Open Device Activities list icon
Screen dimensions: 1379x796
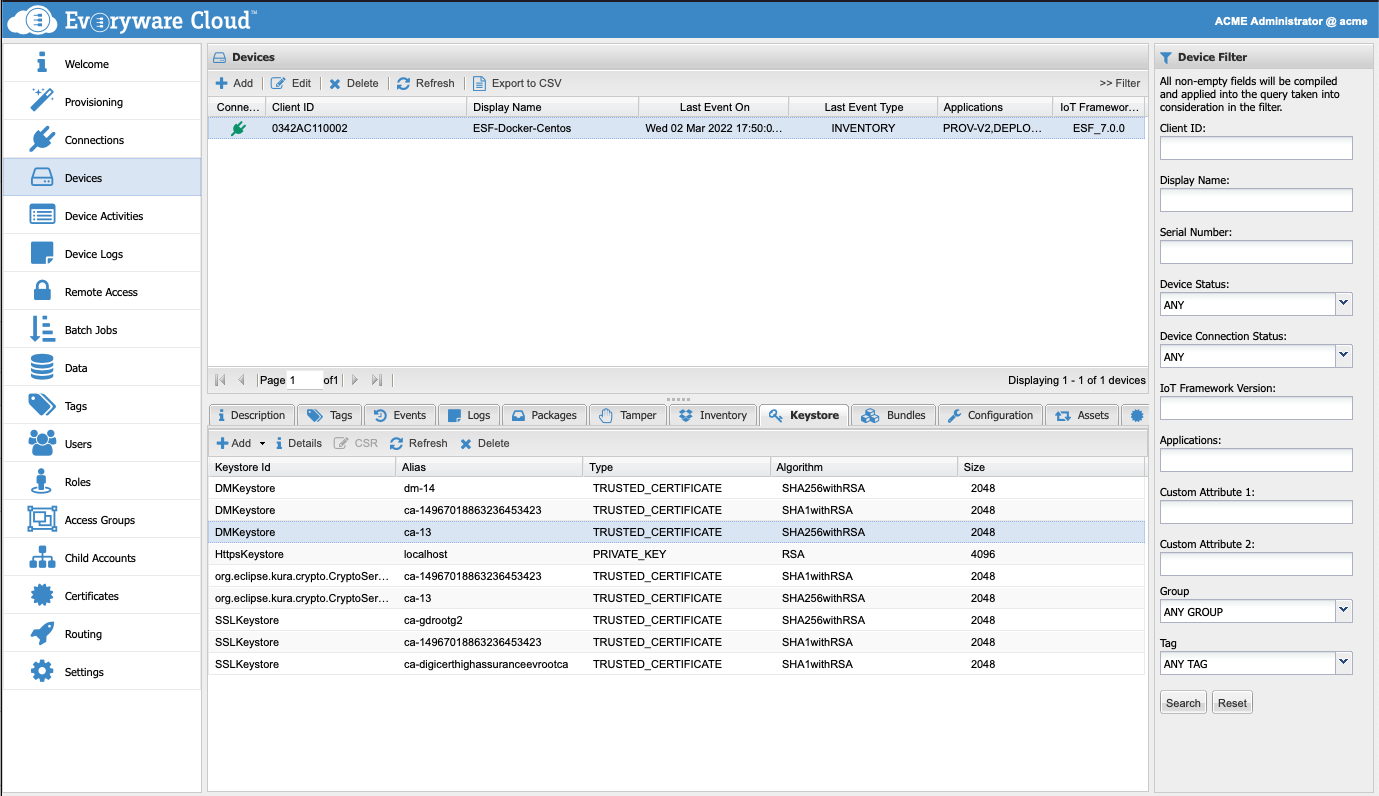[x=42, y=215]
